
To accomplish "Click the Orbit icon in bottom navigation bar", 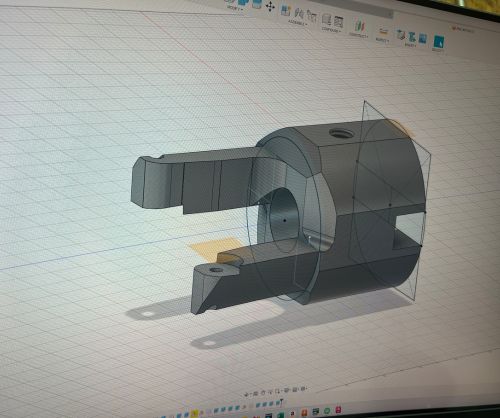I will 246,394.
